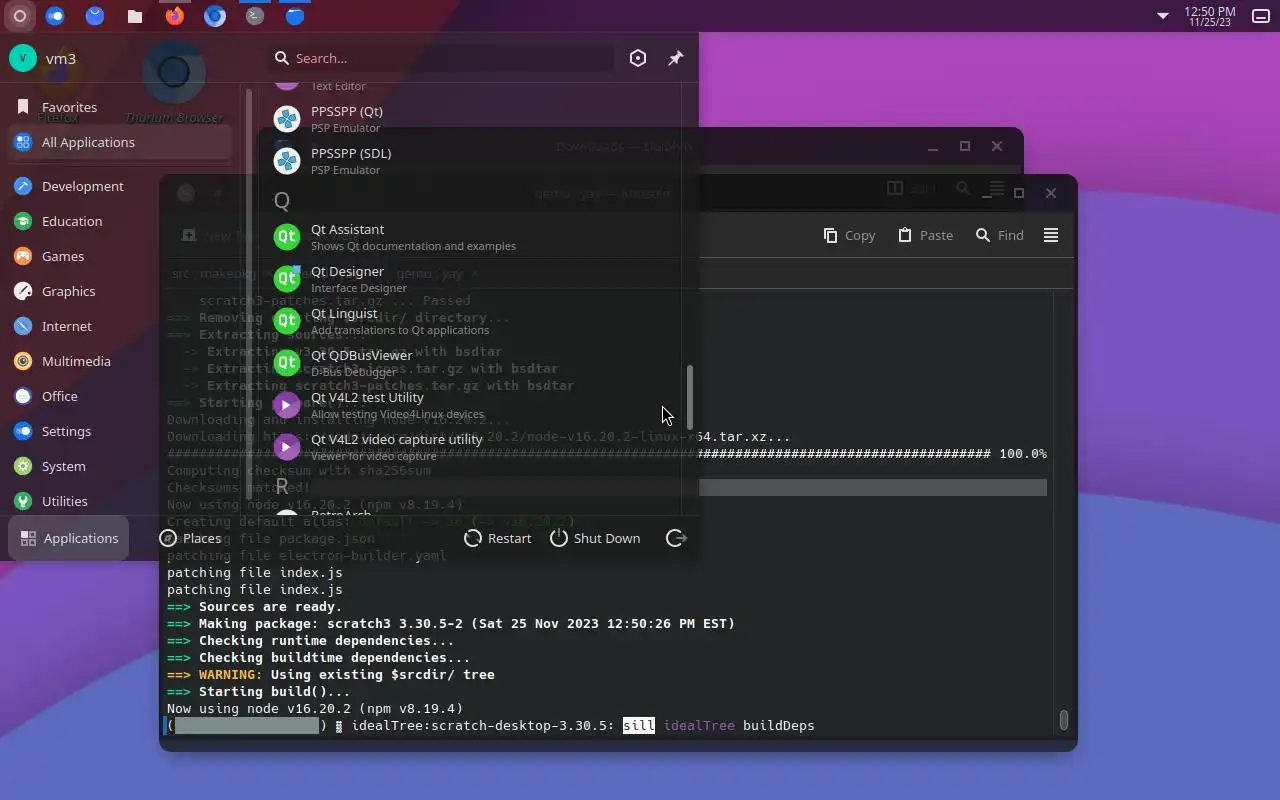Switch to Applications tab in launcher
The width and height of the screenshot is (1280, 800).
tap(69, 538)
